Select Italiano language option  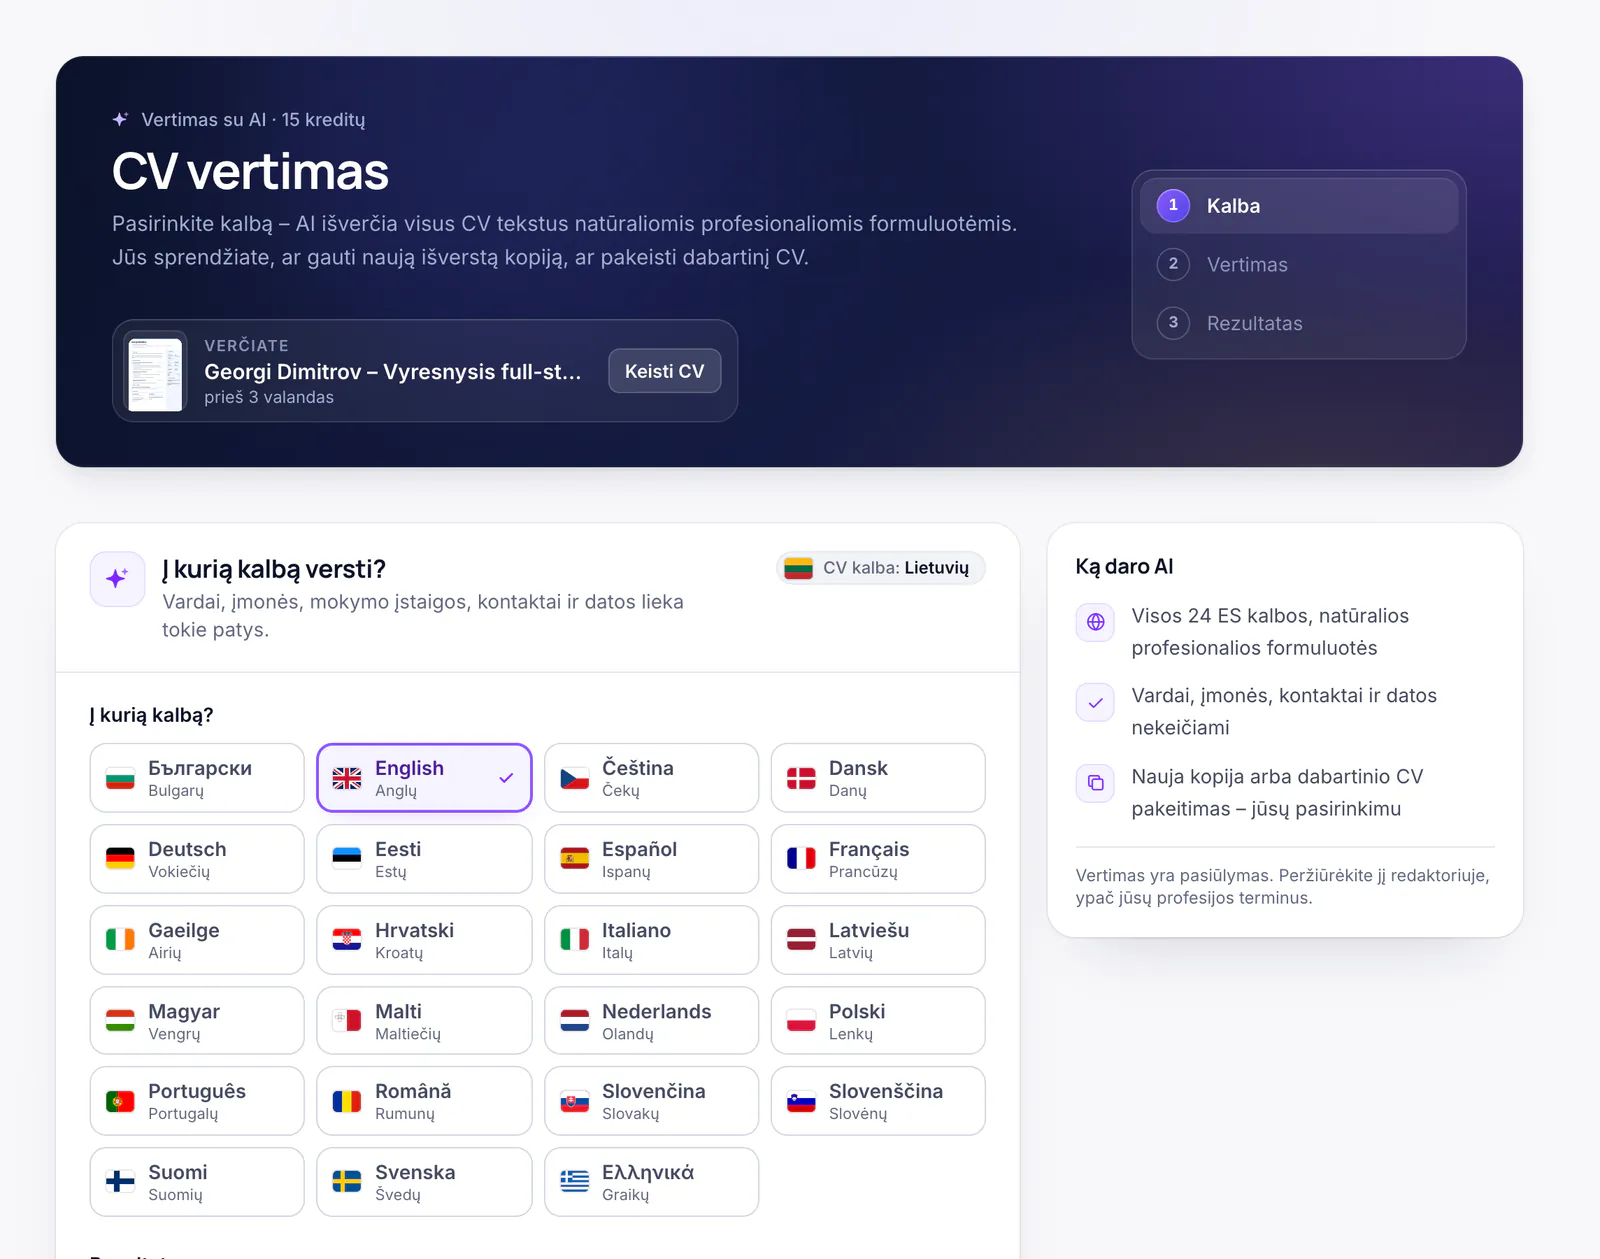pyautogui.click(x=651, y=940)
